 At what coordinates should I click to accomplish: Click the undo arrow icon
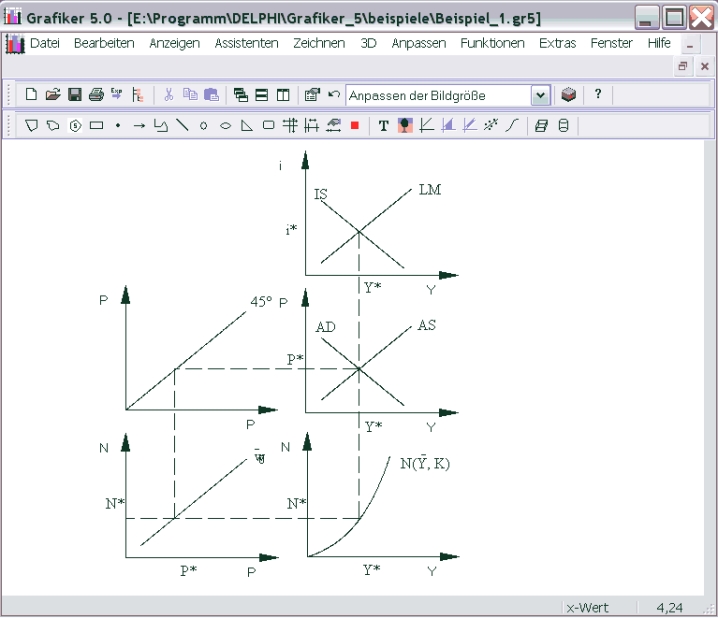point(334,95)
